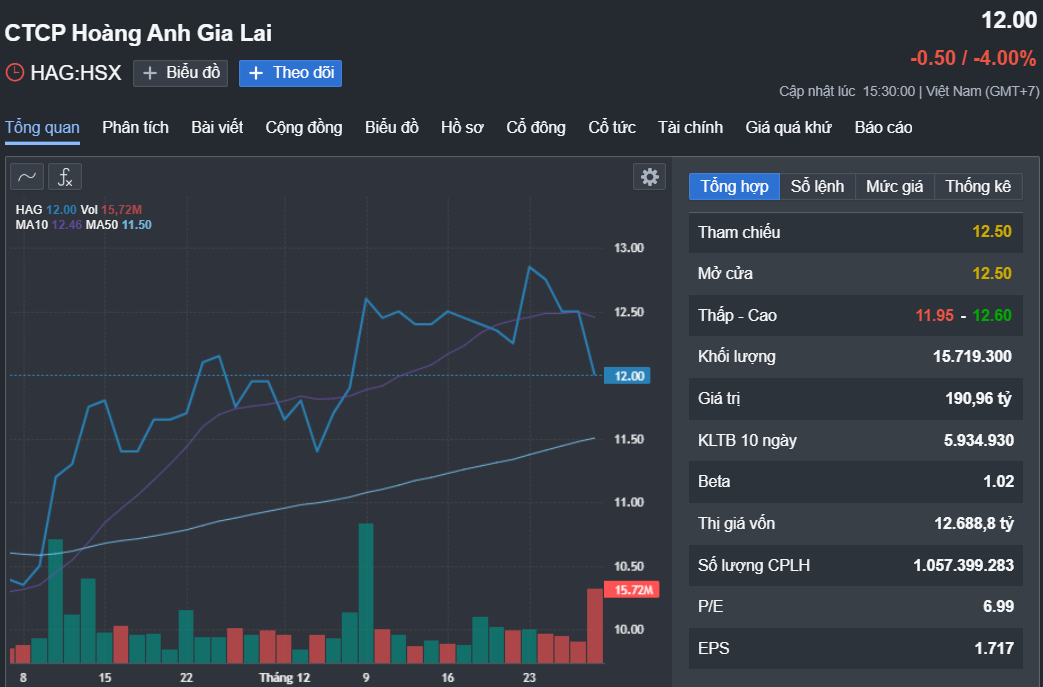Click the large 12.00 current price
Image resolution: width=1043 pixels, height=687 pixels.
1009,21
